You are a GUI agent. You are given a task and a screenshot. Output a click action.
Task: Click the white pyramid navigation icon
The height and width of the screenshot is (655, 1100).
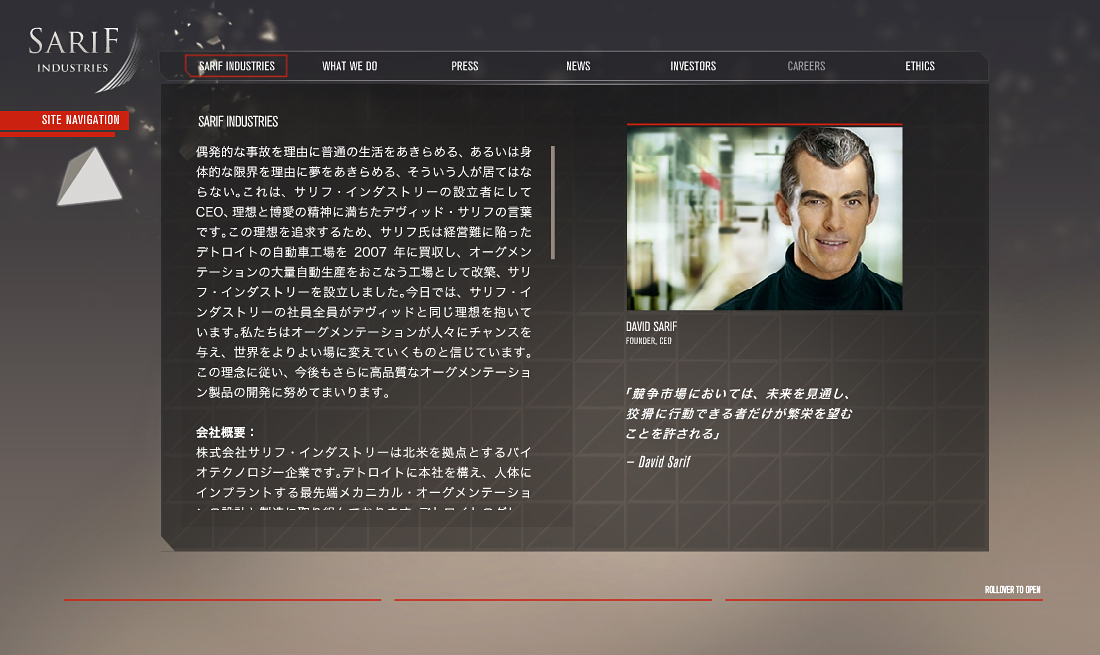click(x=89, y=177)
